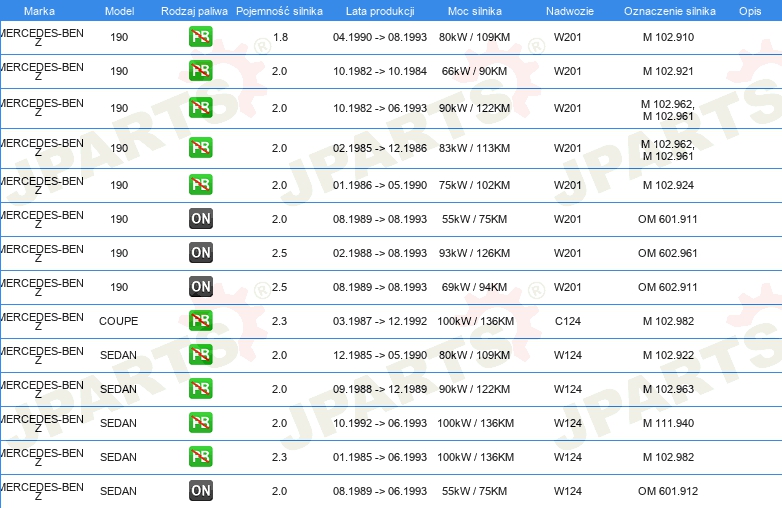782x508 pixels.
Task: Click engine capacity 1.8 cell
Action: click(x=280, y=37)
